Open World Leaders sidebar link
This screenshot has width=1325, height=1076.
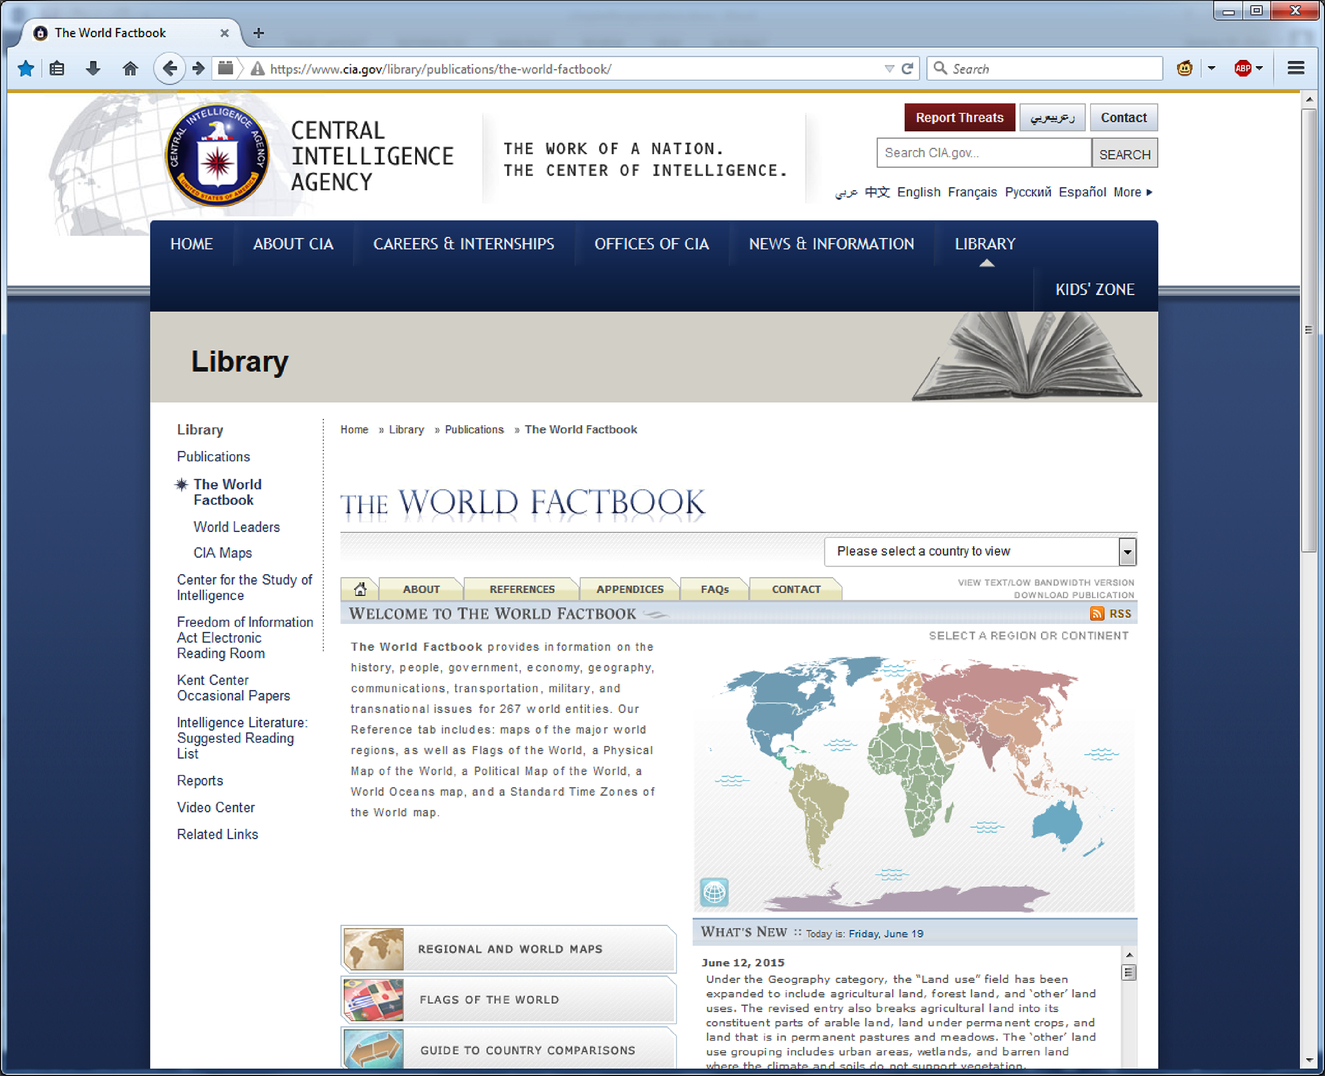coord(237,527)
